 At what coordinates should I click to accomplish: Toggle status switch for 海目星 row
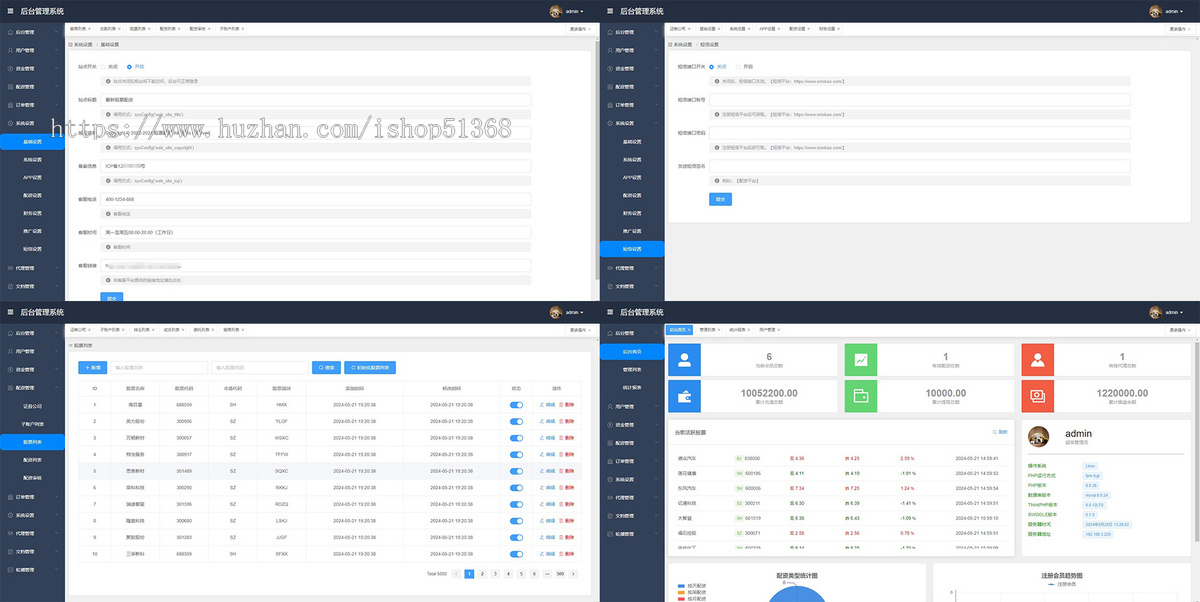pos(516,405)
